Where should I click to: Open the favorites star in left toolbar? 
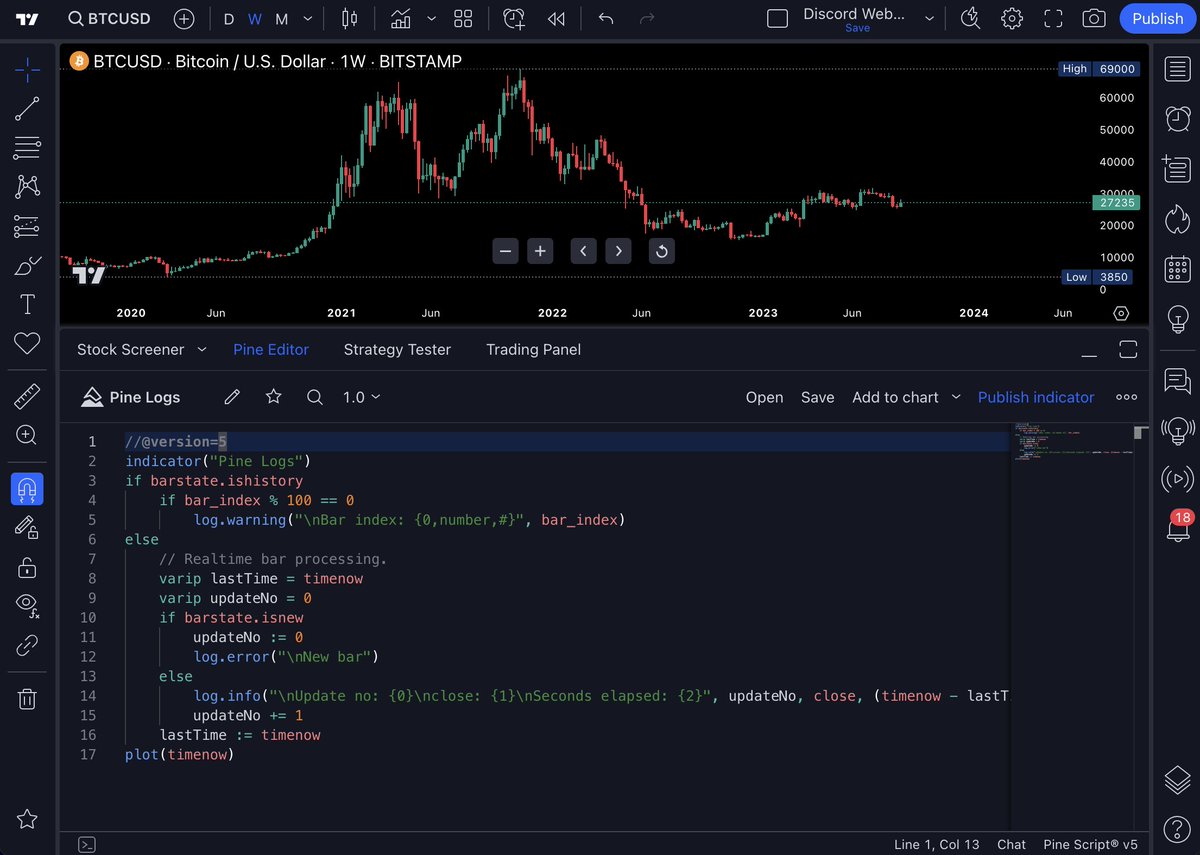click(27, 819)
